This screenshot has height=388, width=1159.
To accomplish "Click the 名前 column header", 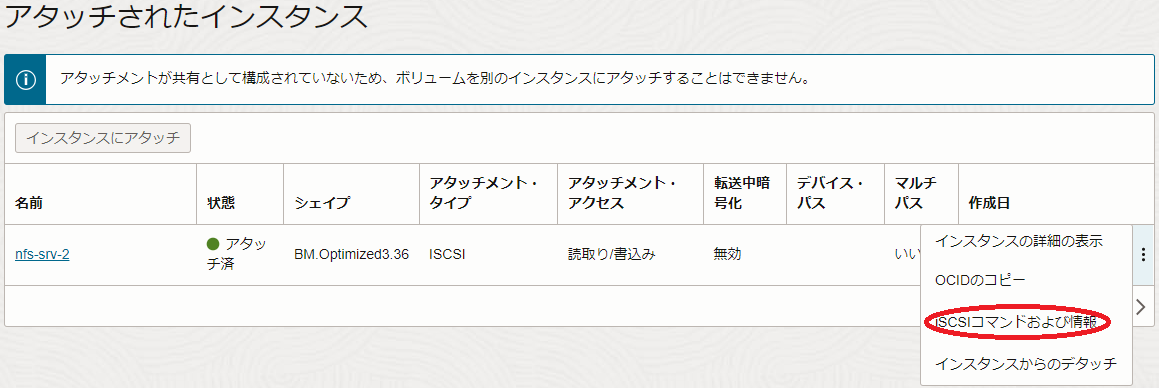I will [x=29, y=202].
